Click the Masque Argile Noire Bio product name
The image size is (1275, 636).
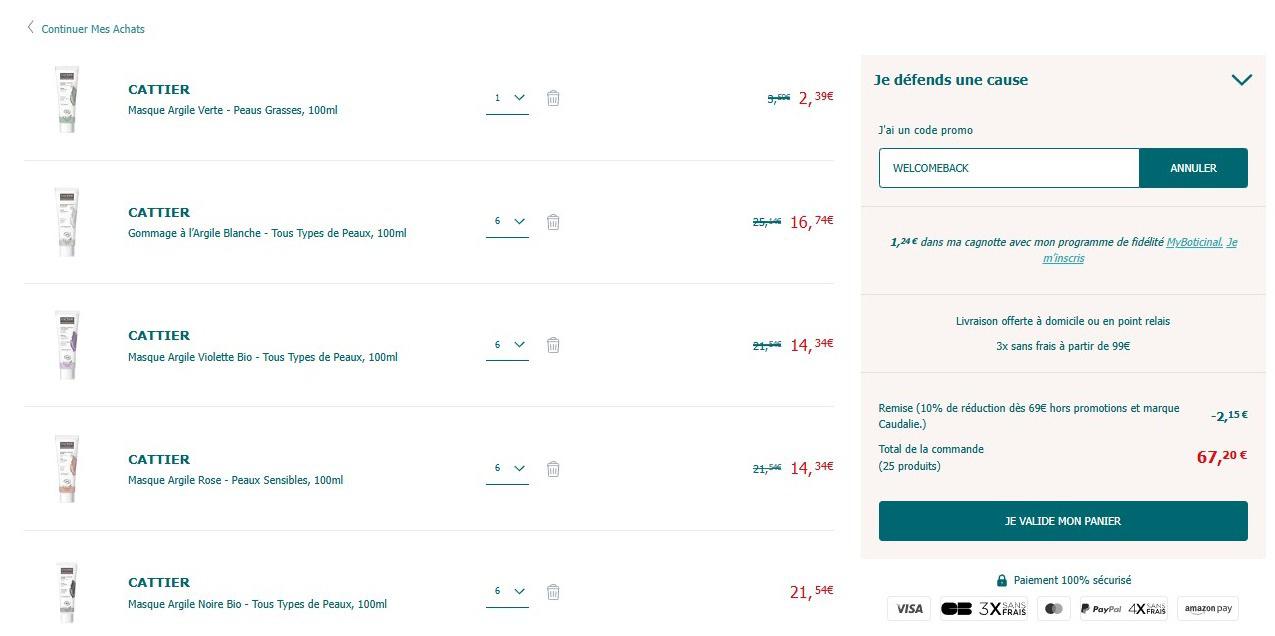[257, 604]
